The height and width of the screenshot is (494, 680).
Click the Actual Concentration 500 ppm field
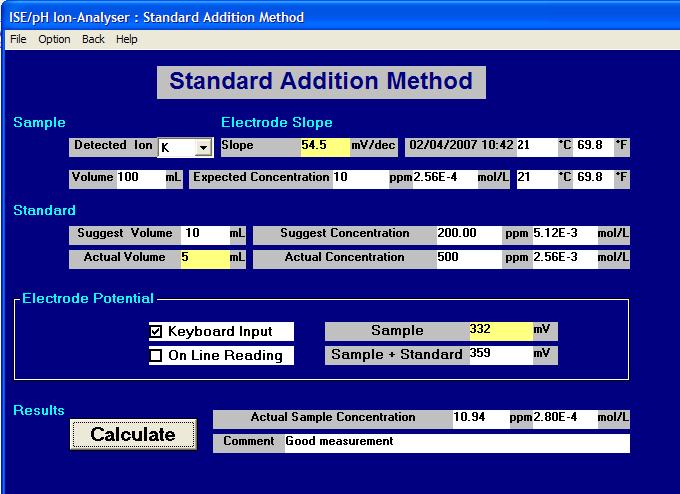[x=469, y=258]
